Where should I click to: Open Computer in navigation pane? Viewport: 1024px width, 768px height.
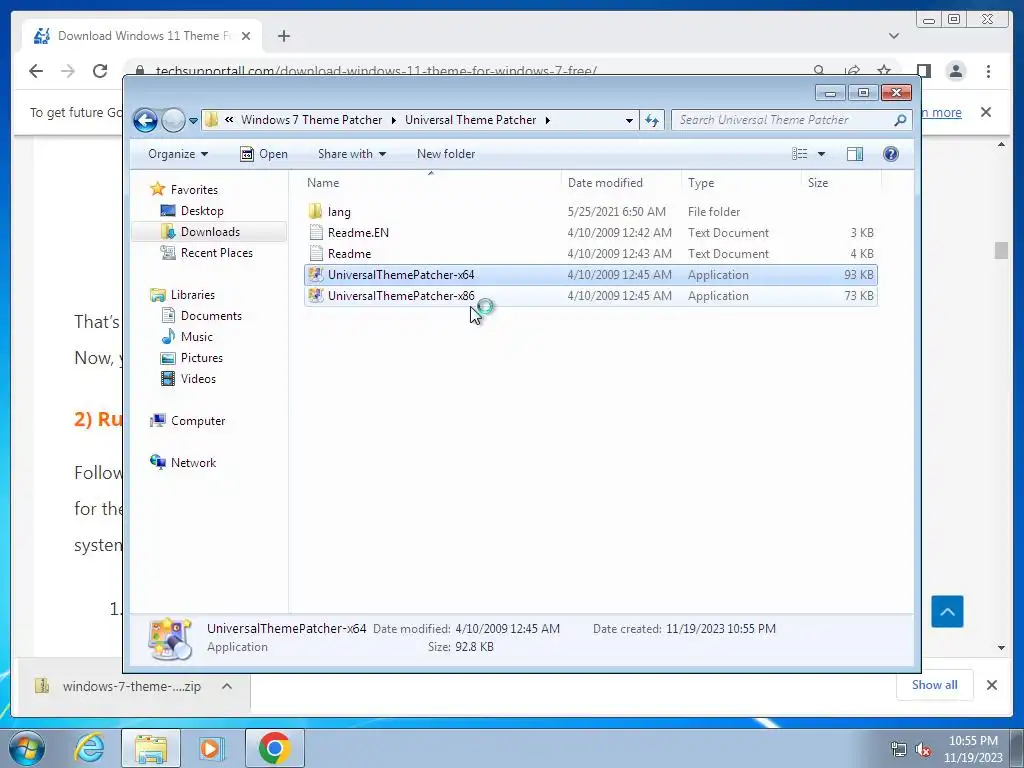(x=197, y=421)
